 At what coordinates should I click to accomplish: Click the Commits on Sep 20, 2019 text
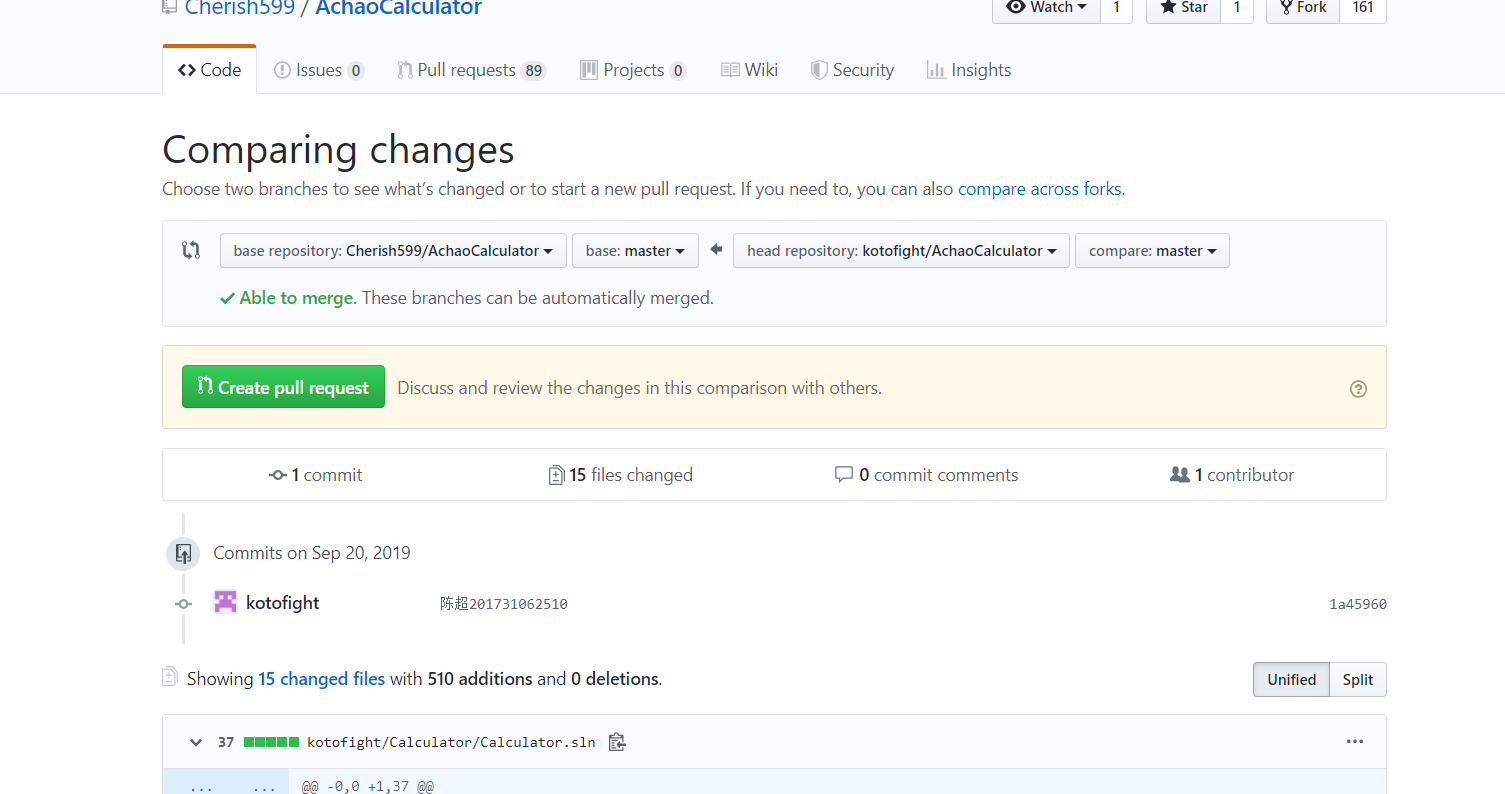coord(312,553)
